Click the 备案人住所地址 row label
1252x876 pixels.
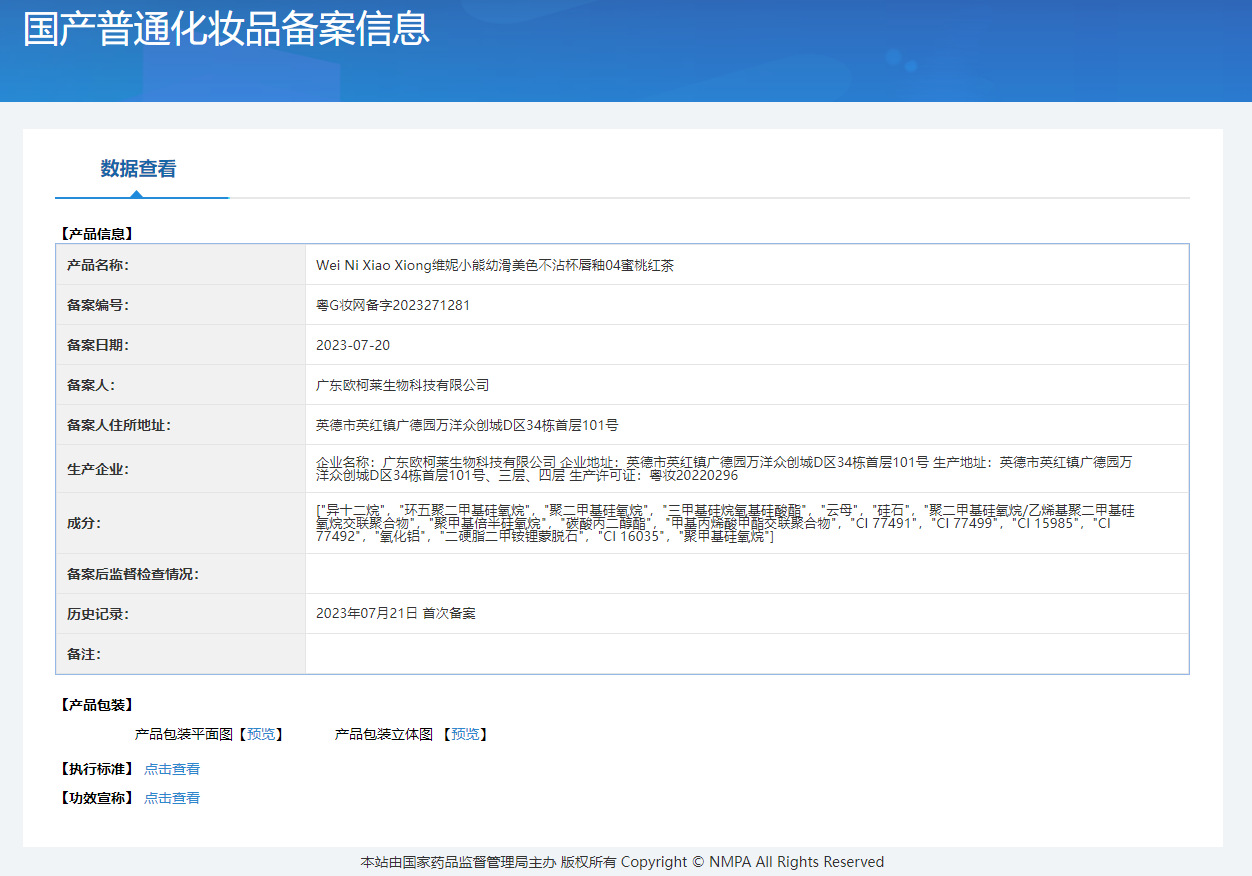[119, 425]
